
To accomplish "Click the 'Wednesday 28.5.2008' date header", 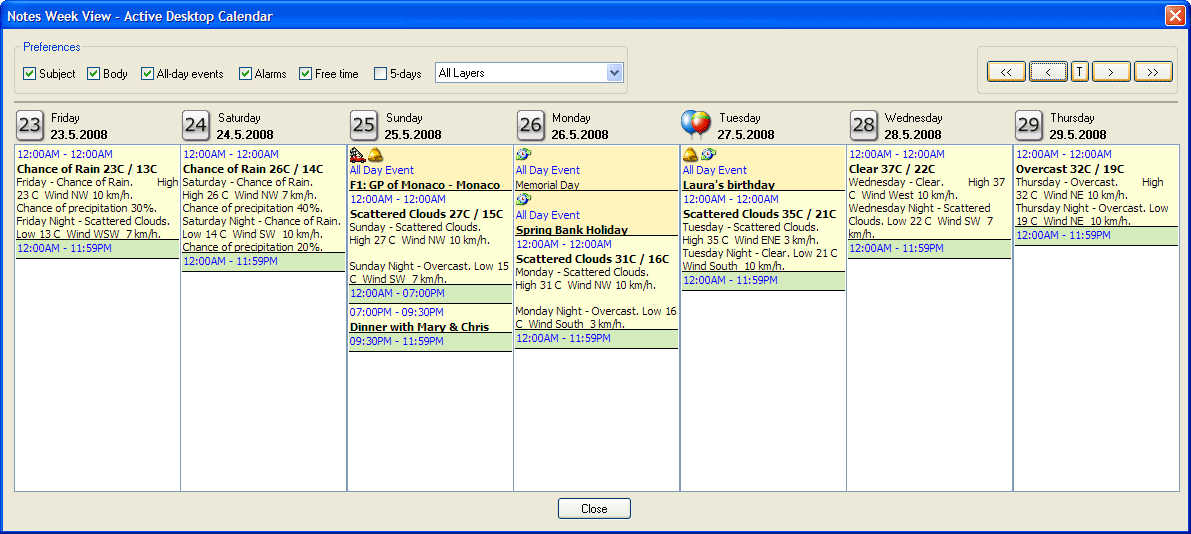I will click(x=913, y=126).
